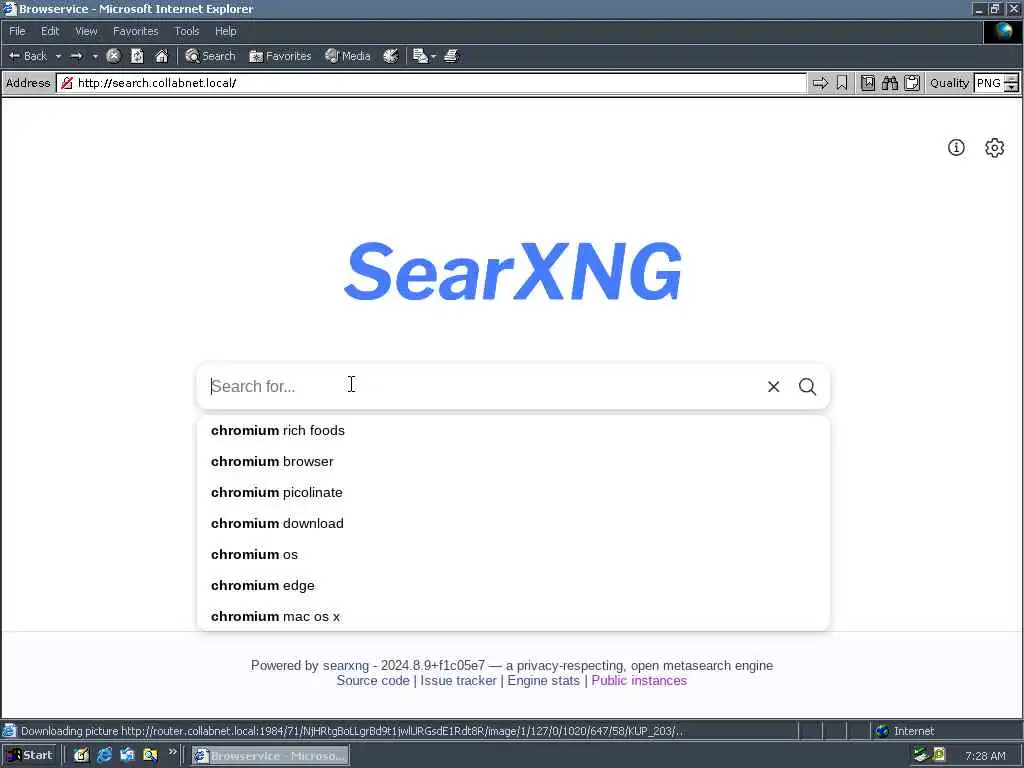Click the Quality stepper down arrow
This screenshot has width=1024, height=768.
(x=1012, y=88)
